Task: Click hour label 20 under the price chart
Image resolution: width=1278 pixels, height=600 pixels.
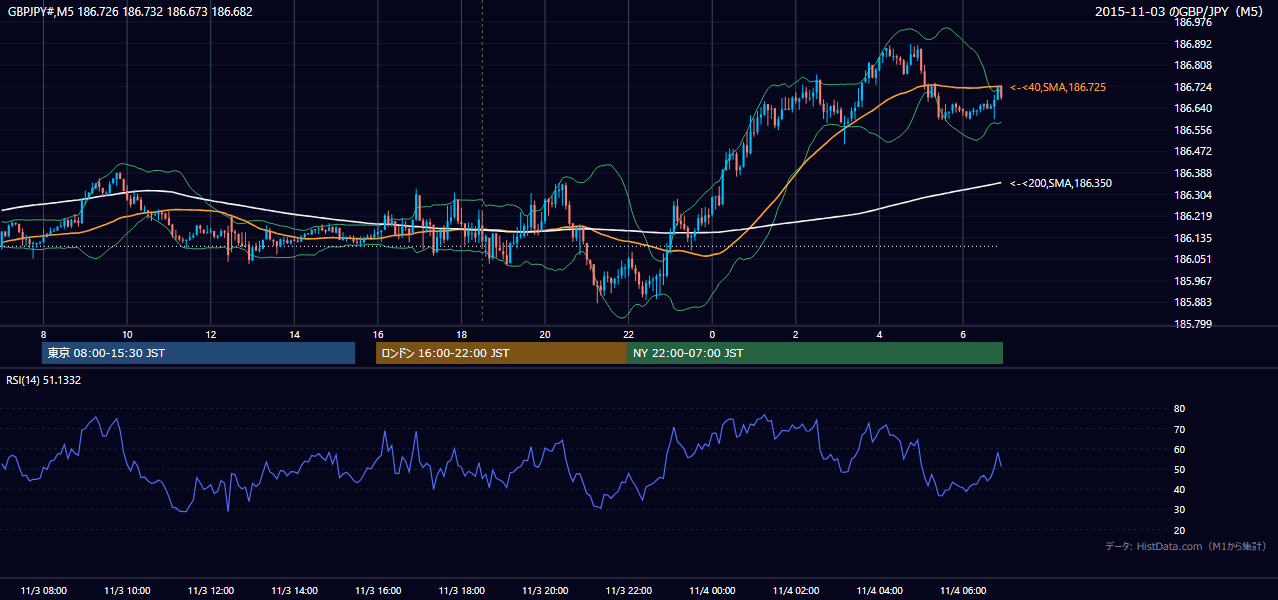Action: [x=545, y=334]
